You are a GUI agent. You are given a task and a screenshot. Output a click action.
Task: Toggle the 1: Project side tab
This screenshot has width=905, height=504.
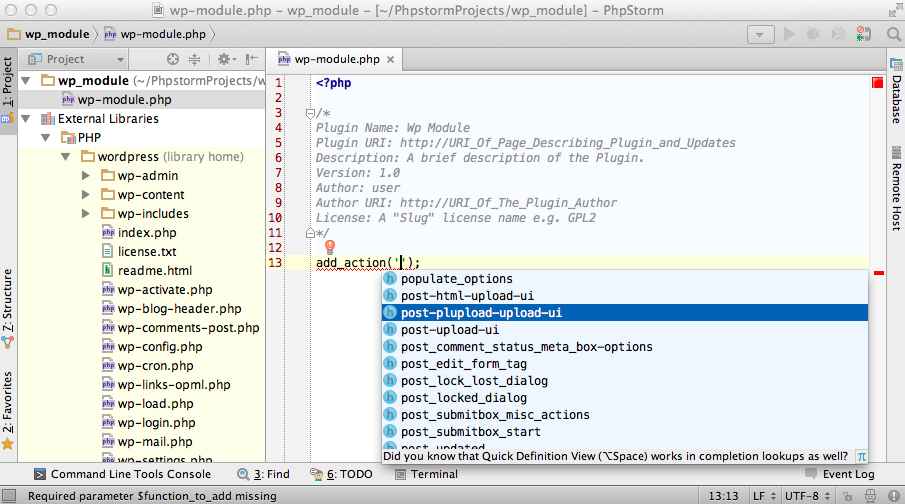point(8,91)
